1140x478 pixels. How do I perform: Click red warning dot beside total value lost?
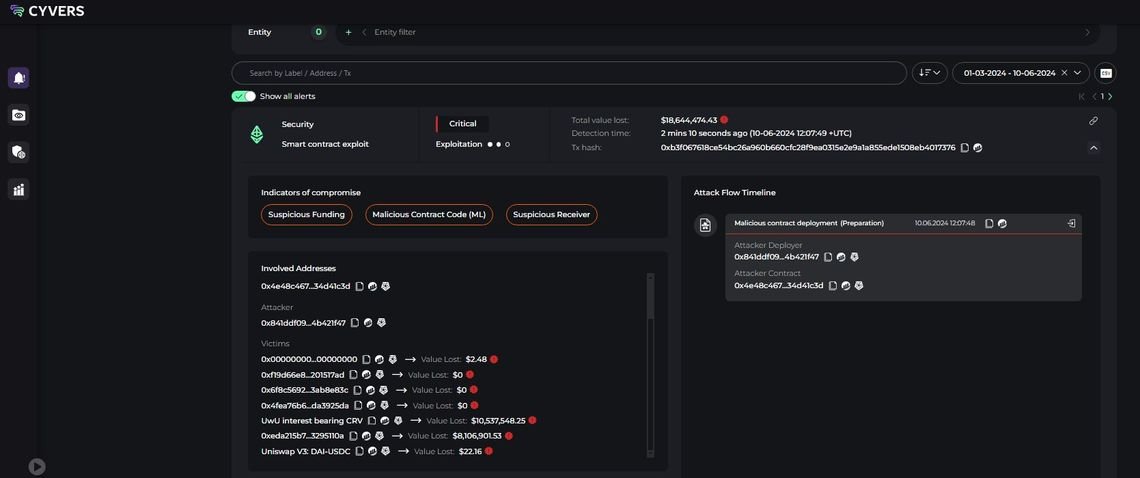724,119
